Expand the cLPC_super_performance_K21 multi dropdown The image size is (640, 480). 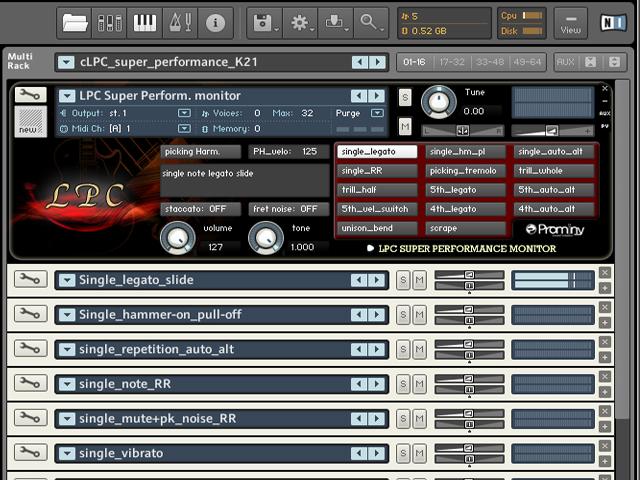pyautogui.click(x=66, y=62)
